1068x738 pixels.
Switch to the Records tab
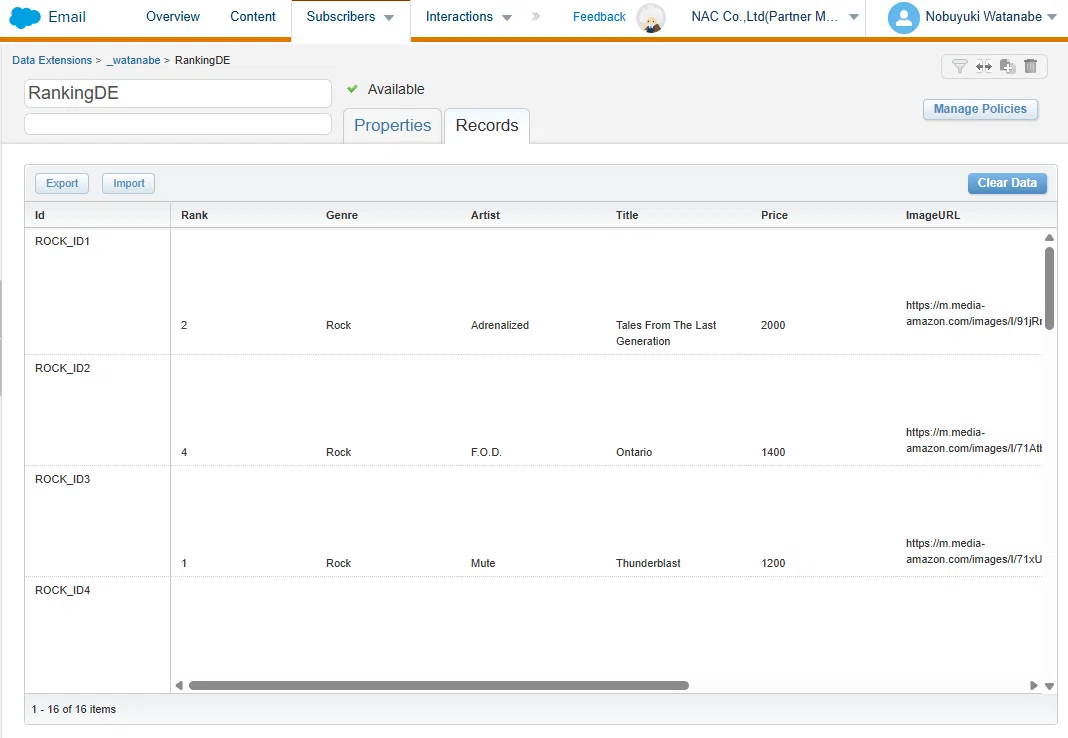click(487, 125)
